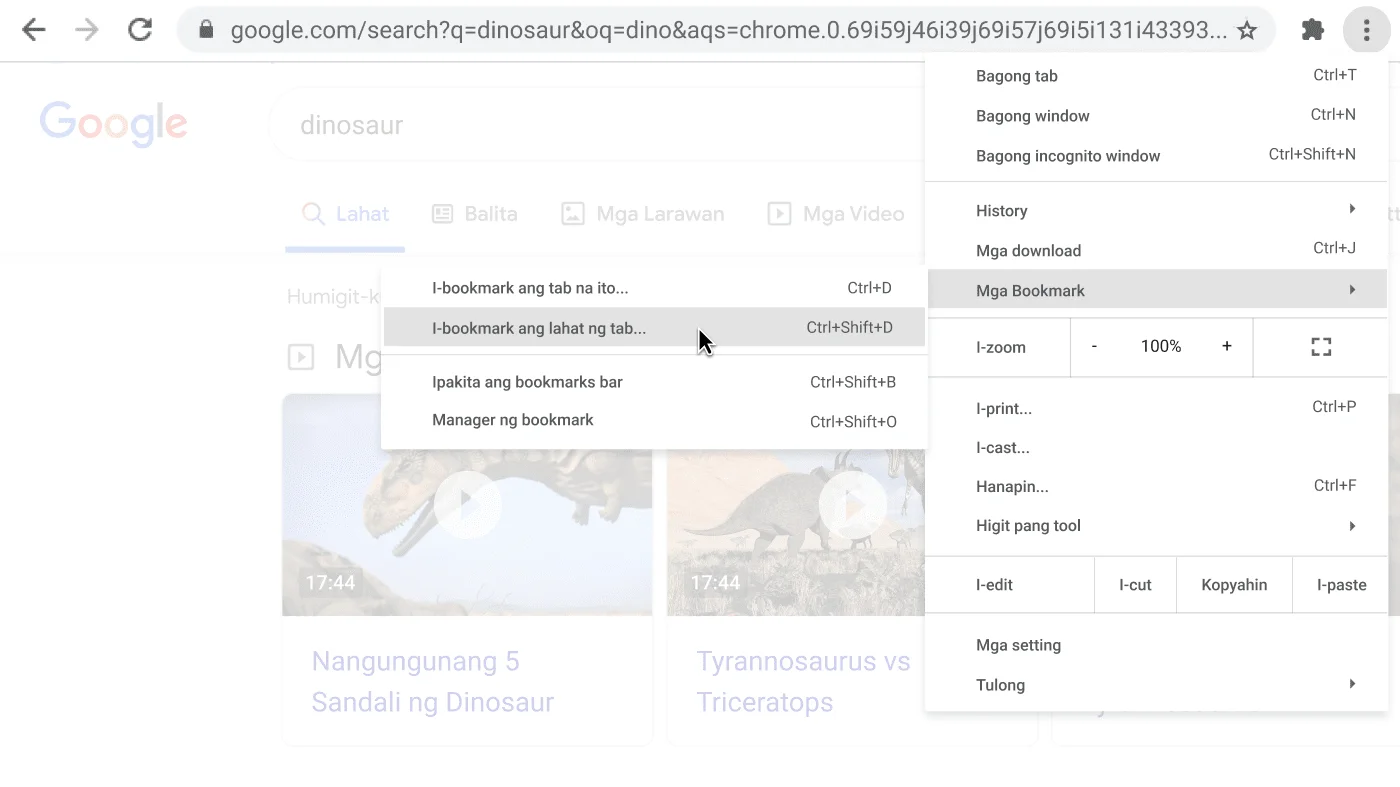The image size is (1400, 787).
Task: Click the padlock site security icon
Action: click(205, 30)
